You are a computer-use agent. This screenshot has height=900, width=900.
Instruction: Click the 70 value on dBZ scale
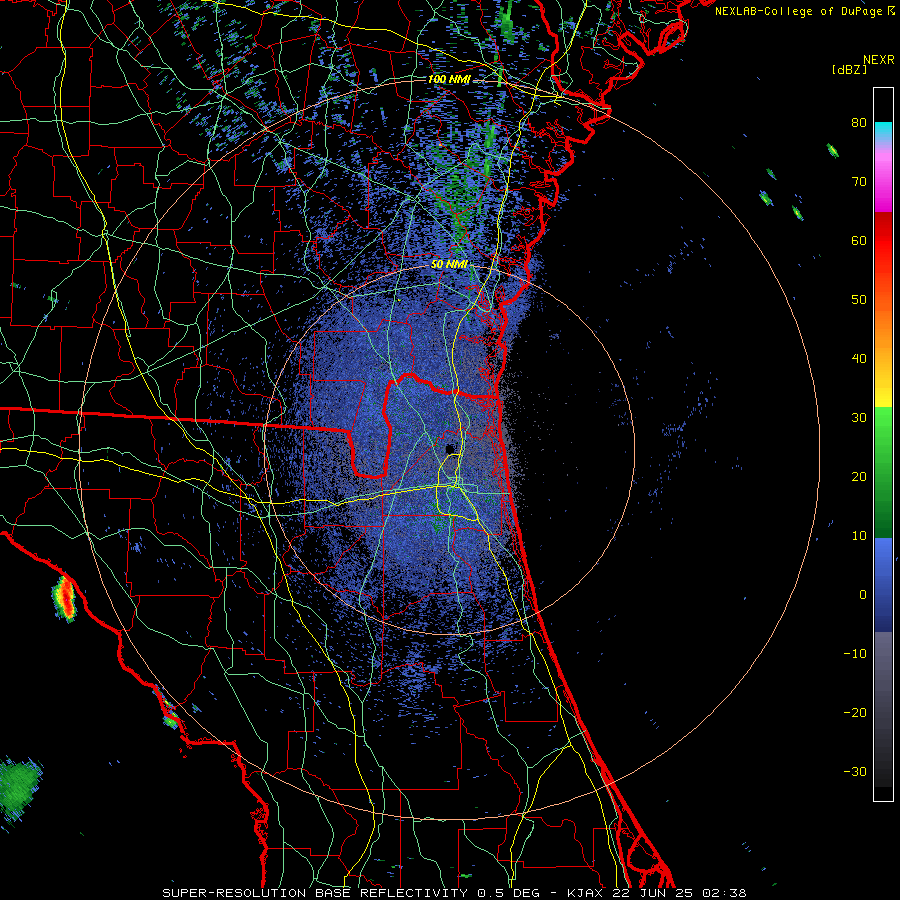859,181
